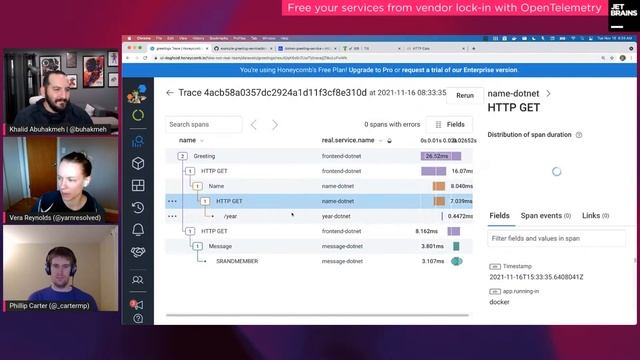Open the Chrome menu in macOS menu bar

[x=143, y=38]
